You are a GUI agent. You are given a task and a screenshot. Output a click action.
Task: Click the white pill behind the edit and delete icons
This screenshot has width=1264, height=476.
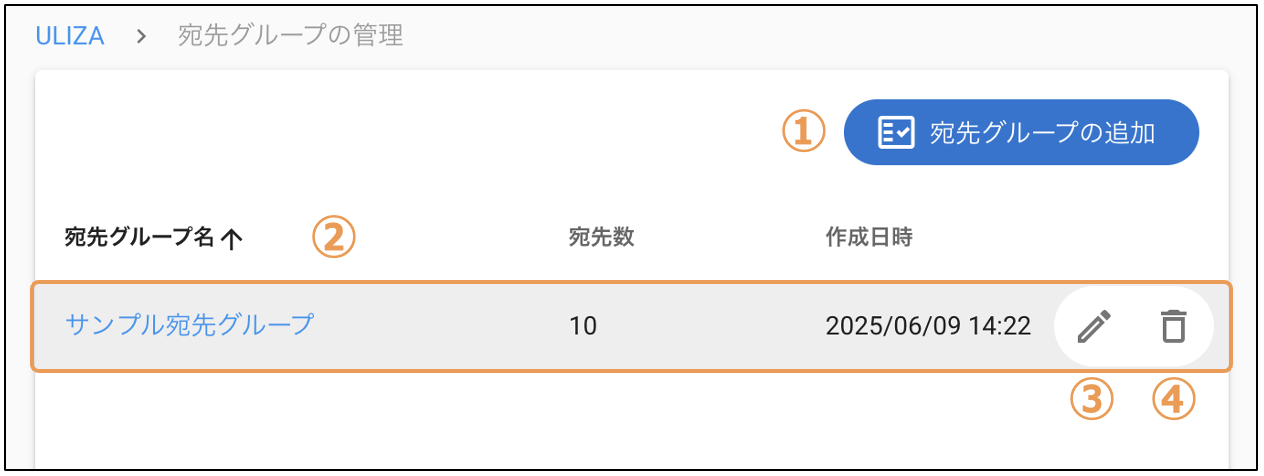(1133, 326)
